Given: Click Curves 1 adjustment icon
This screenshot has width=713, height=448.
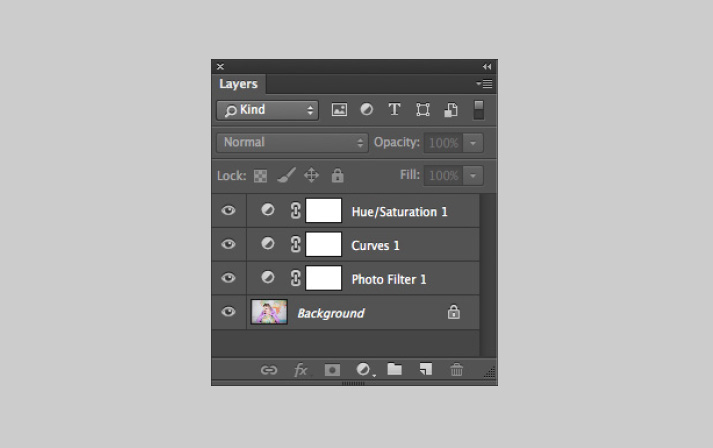Looking at the screenshot, I should pyautogui.click(x=268, y=243).
